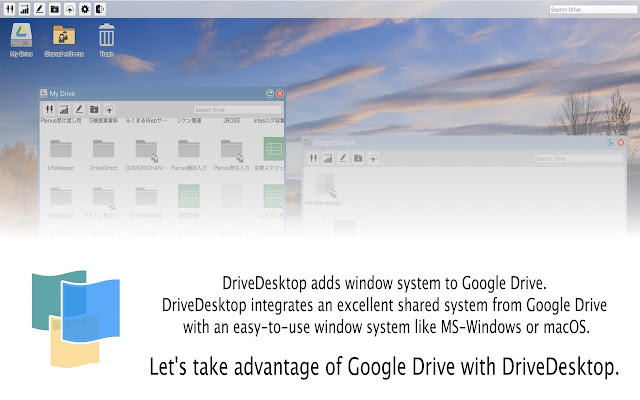Screen dimensions: 640x400
Task: Select the DriveDirect folder in My Drive
Action: [x=103, y=154]
